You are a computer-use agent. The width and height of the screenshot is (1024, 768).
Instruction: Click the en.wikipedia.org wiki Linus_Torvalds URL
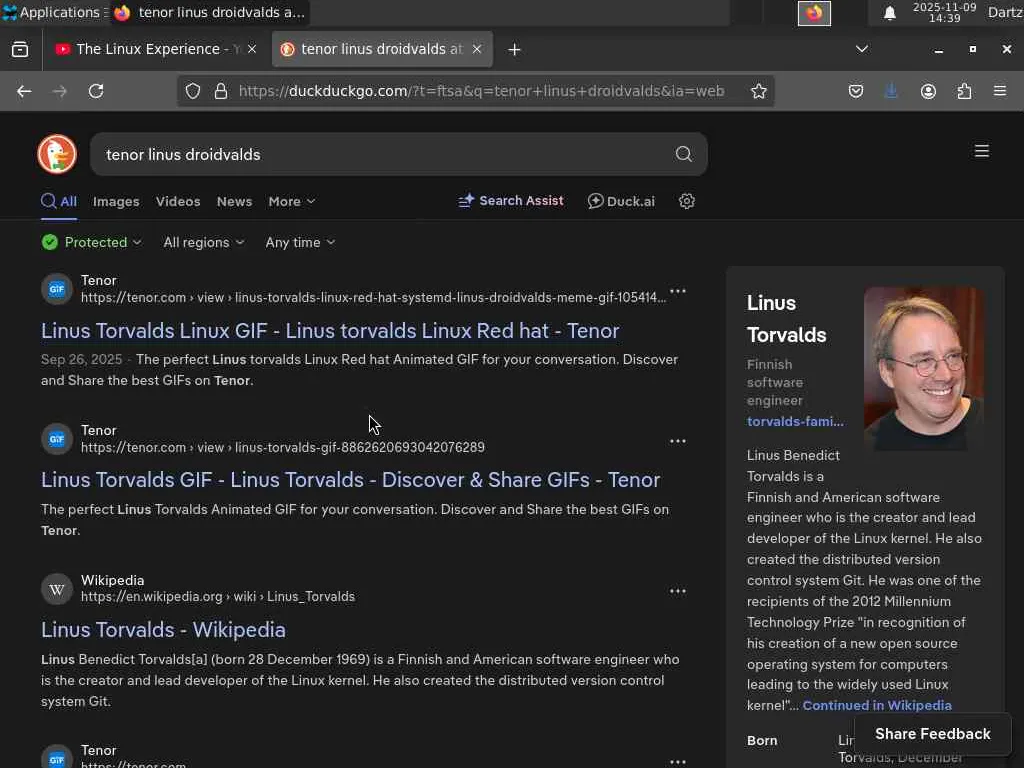pos(217,596)
